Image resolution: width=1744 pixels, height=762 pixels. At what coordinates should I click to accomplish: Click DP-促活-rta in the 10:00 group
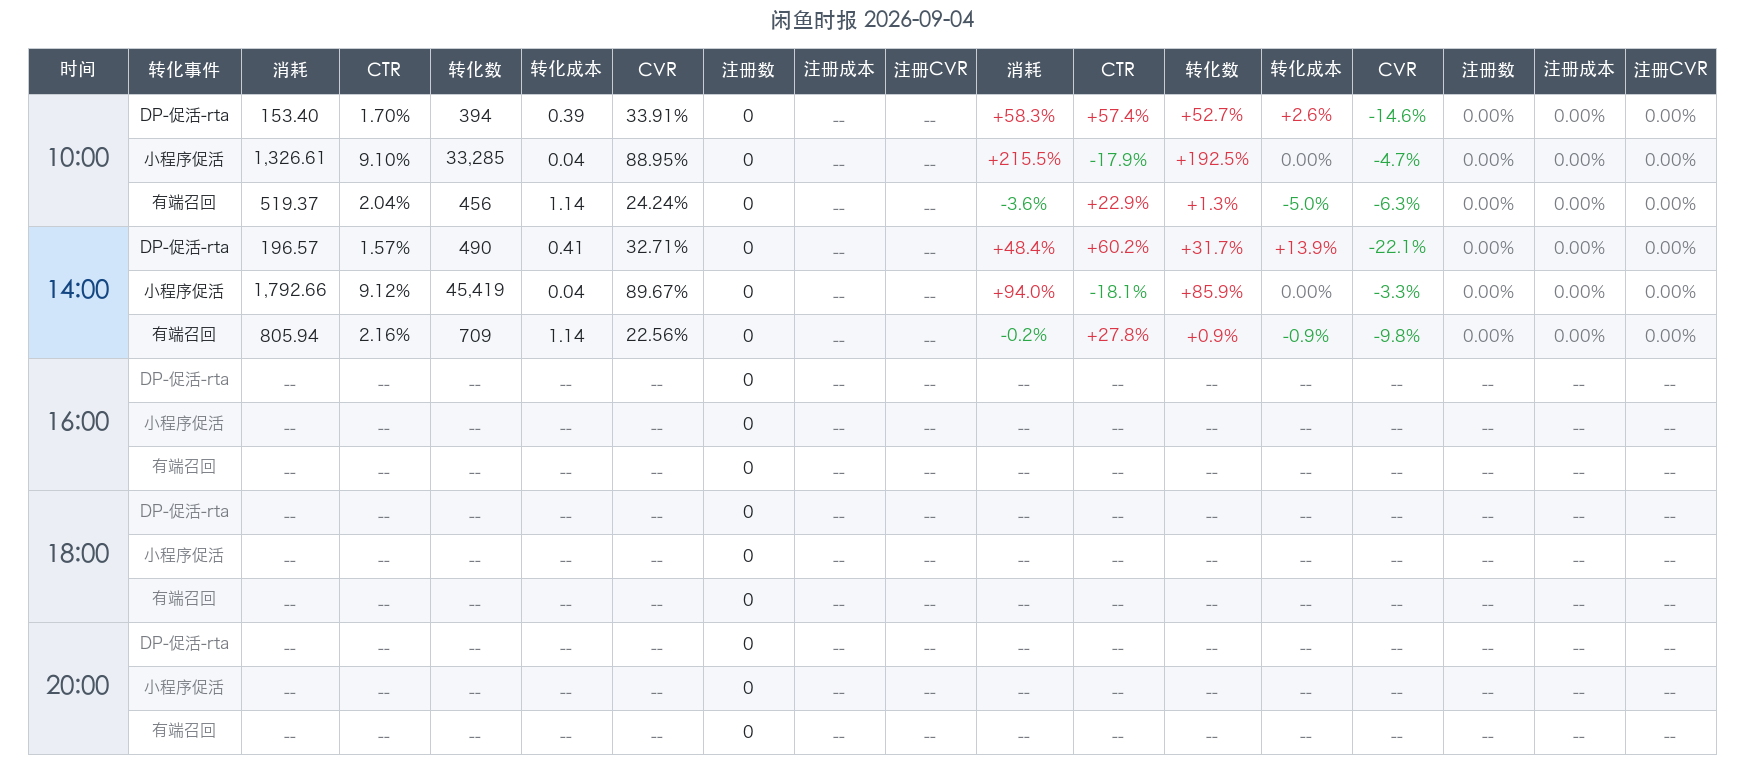tap(184, 116)
